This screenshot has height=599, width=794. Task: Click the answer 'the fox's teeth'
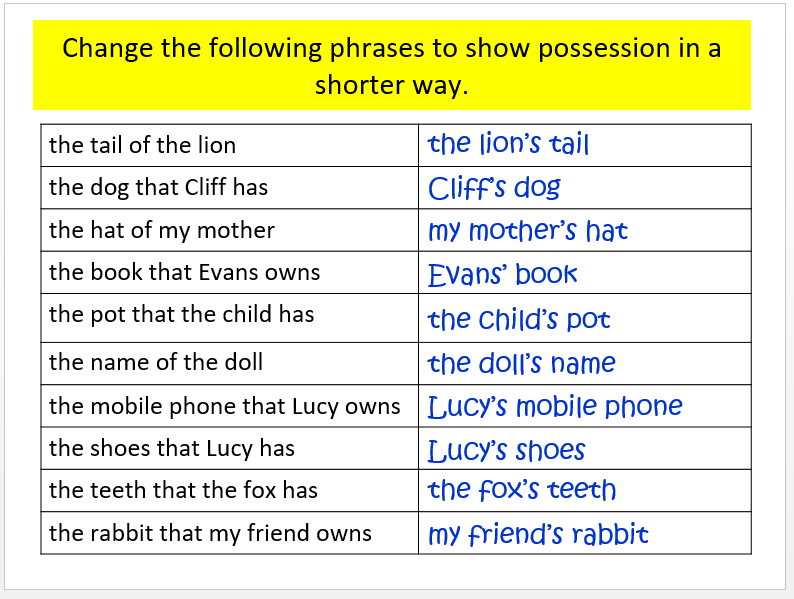[521, 490]
